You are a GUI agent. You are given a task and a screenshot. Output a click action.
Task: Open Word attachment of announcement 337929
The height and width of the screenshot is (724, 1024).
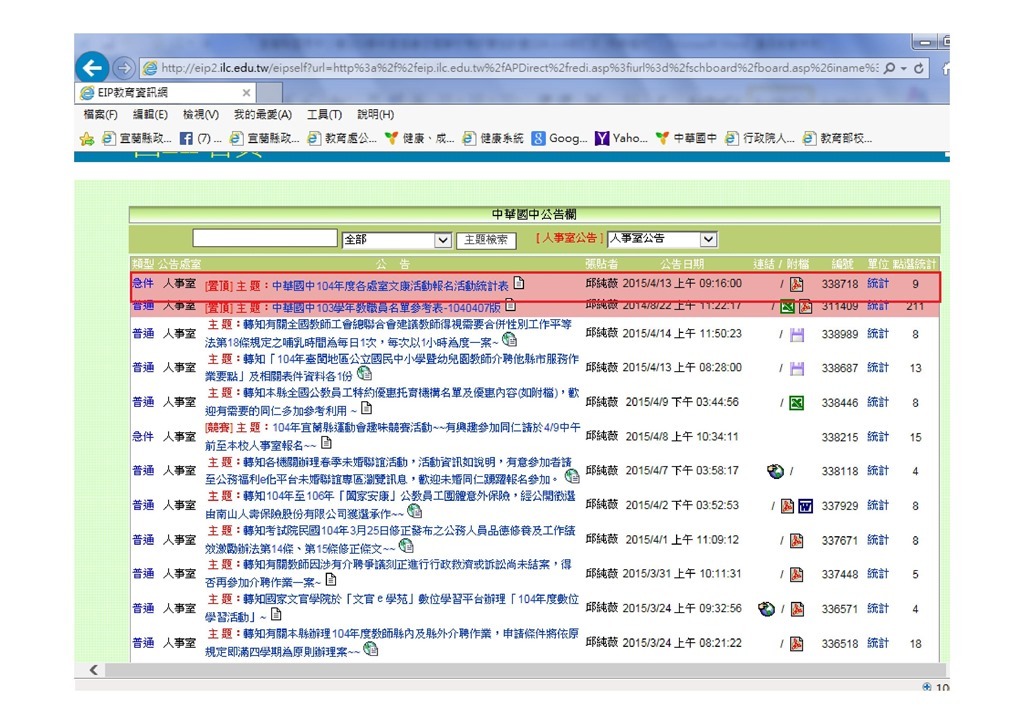[x=806, y=506]
